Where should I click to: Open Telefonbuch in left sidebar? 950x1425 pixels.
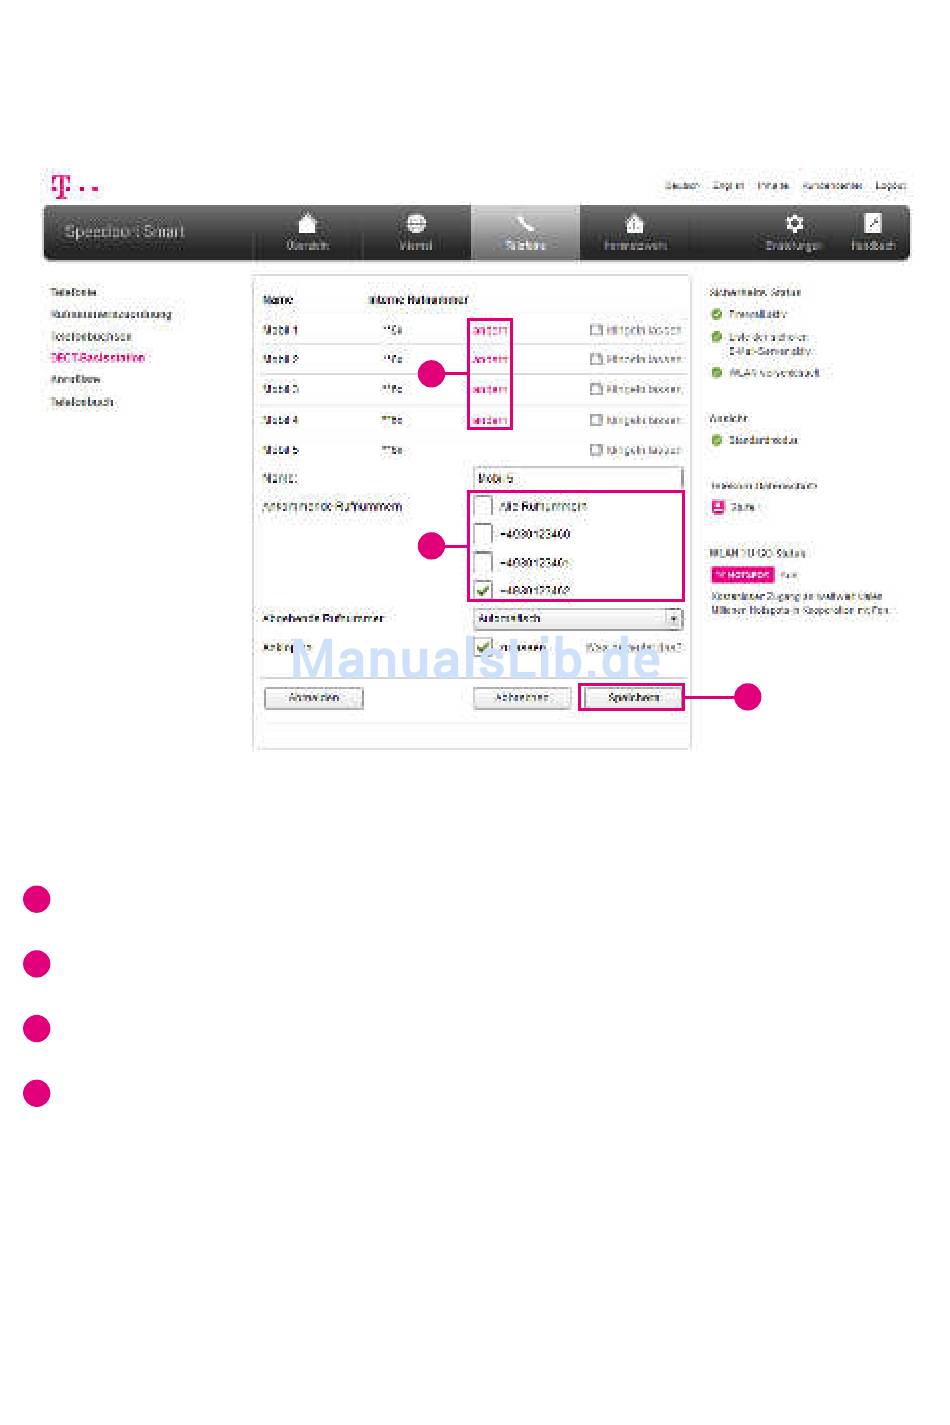[x=82, y=402]
